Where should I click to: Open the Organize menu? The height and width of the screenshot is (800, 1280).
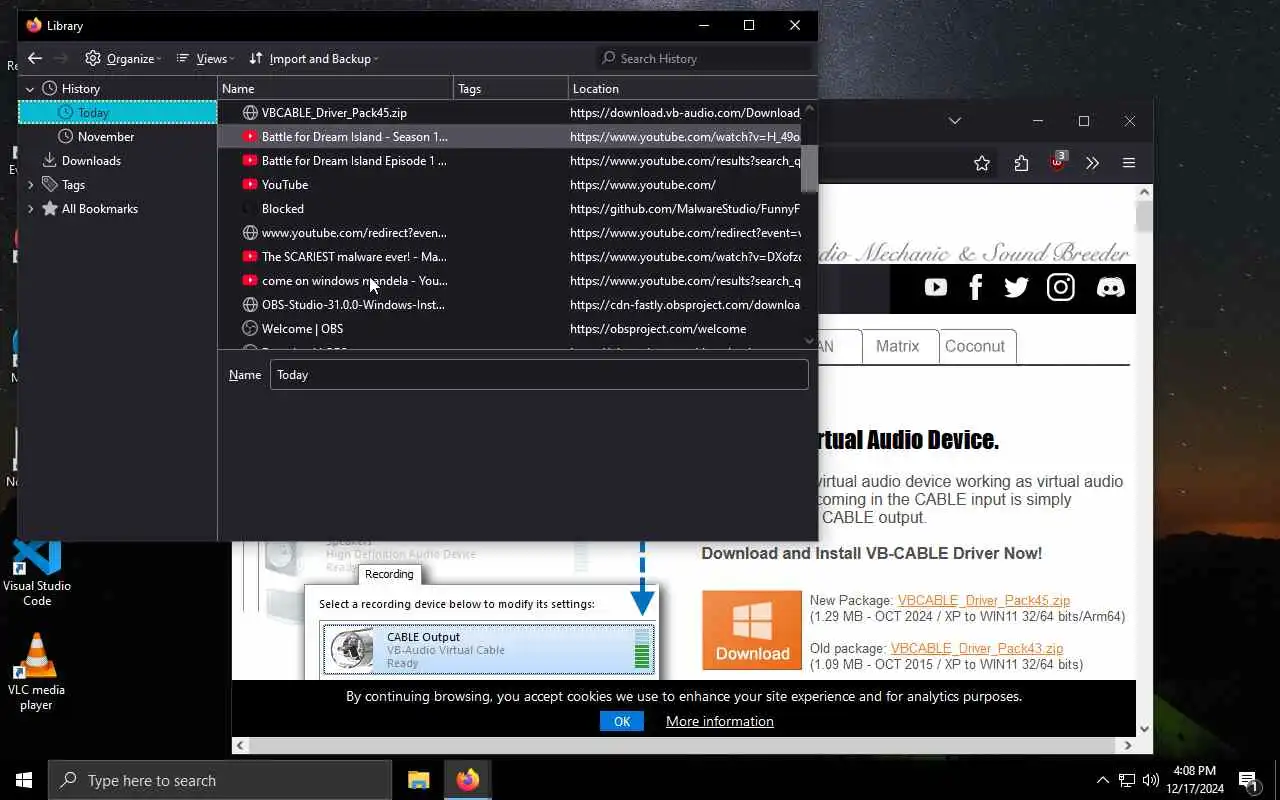(x=123, y=58)
